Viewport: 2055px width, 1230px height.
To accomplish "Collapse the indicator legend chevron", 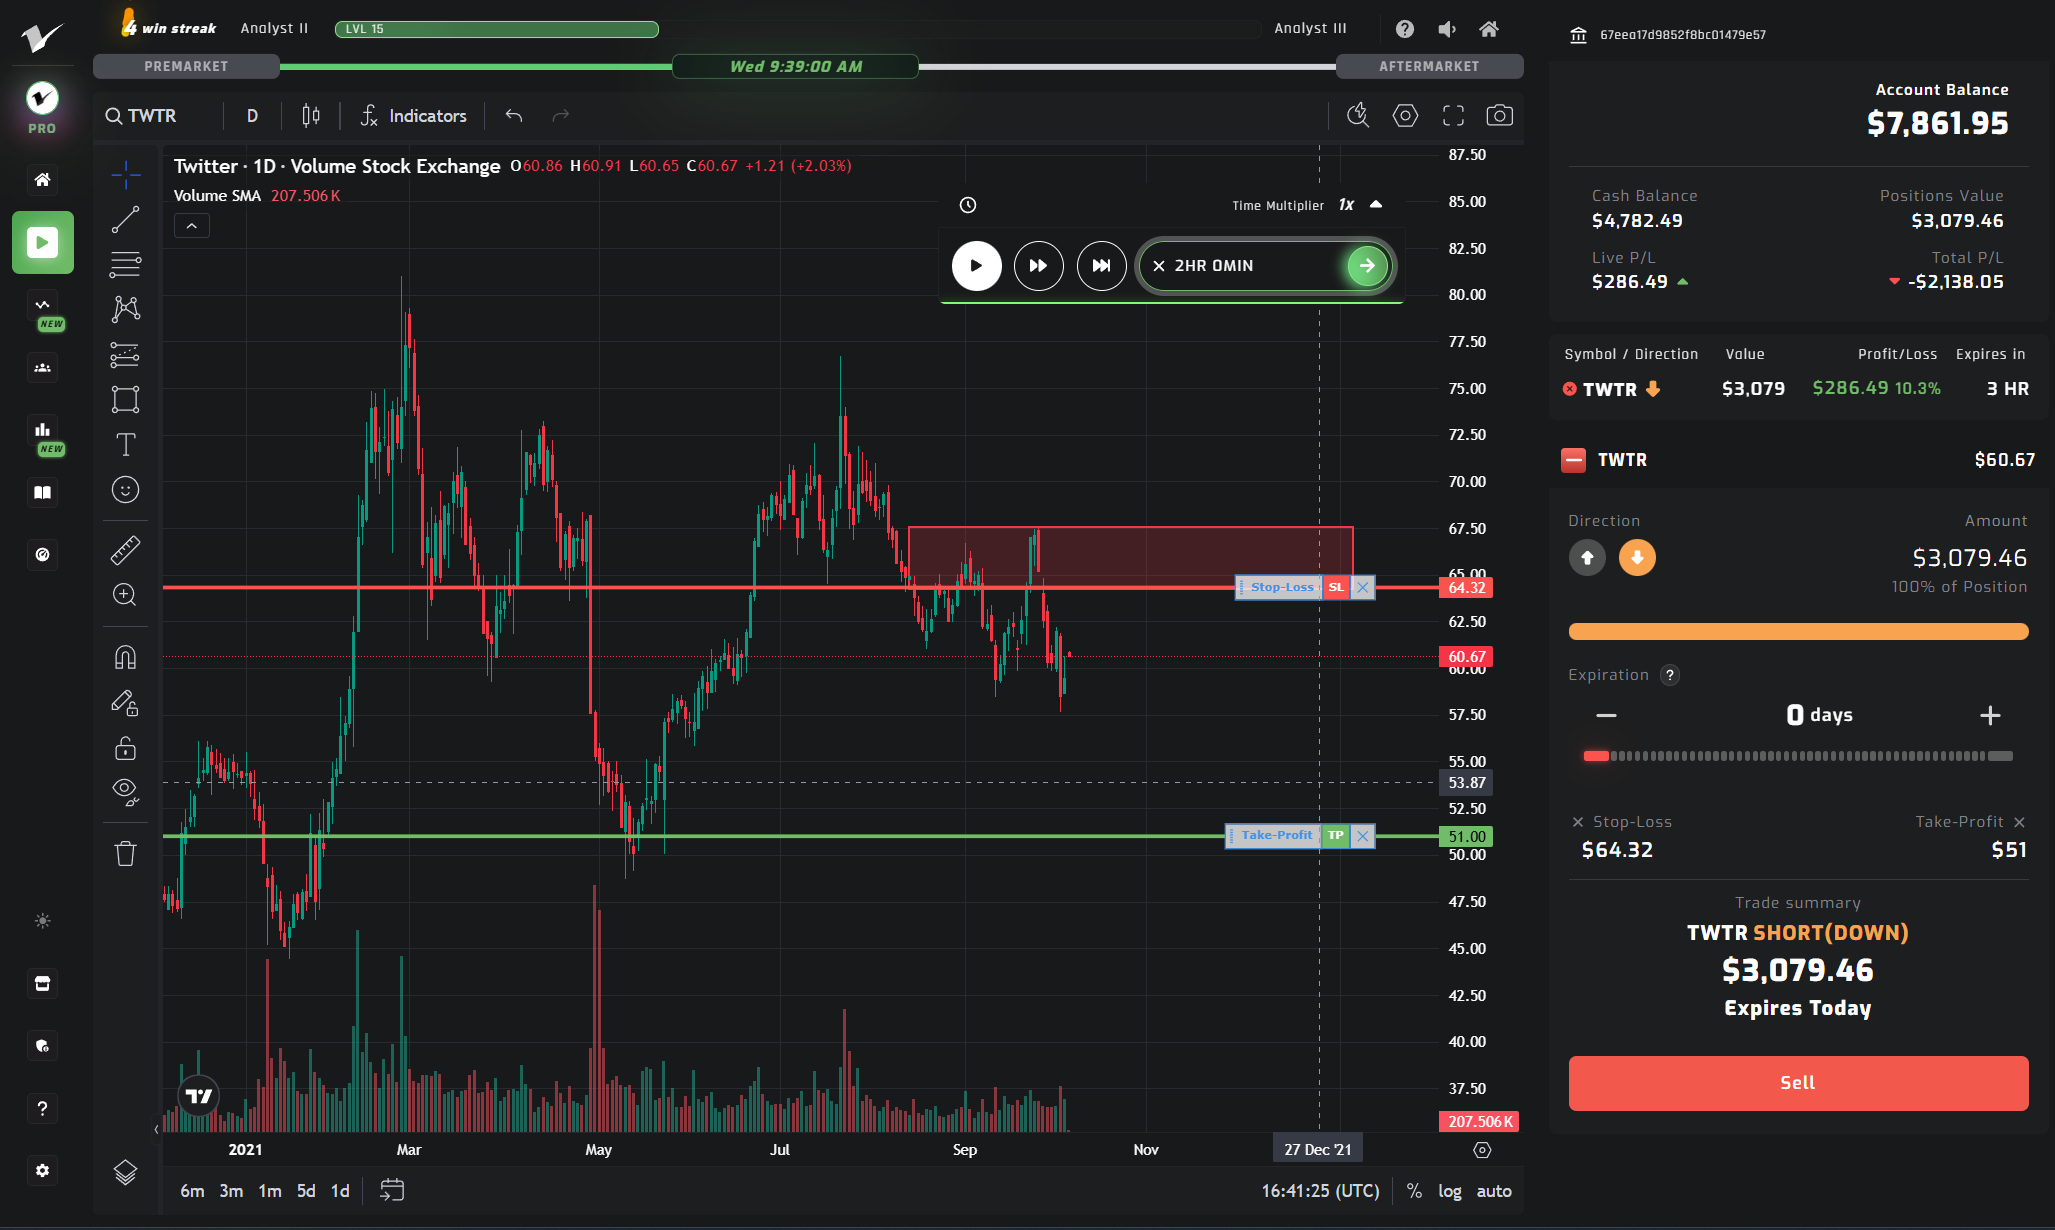I will 192,226.
